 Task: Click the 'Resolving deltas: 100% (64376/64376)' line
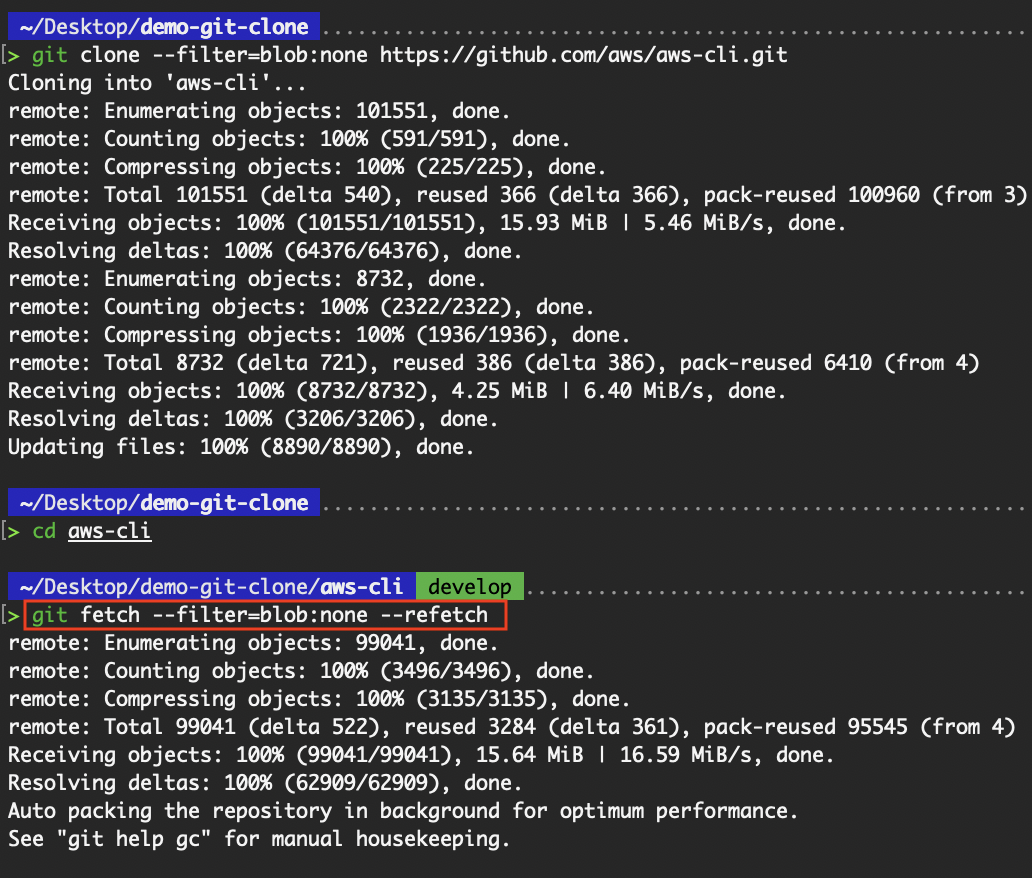coord(265,251)
